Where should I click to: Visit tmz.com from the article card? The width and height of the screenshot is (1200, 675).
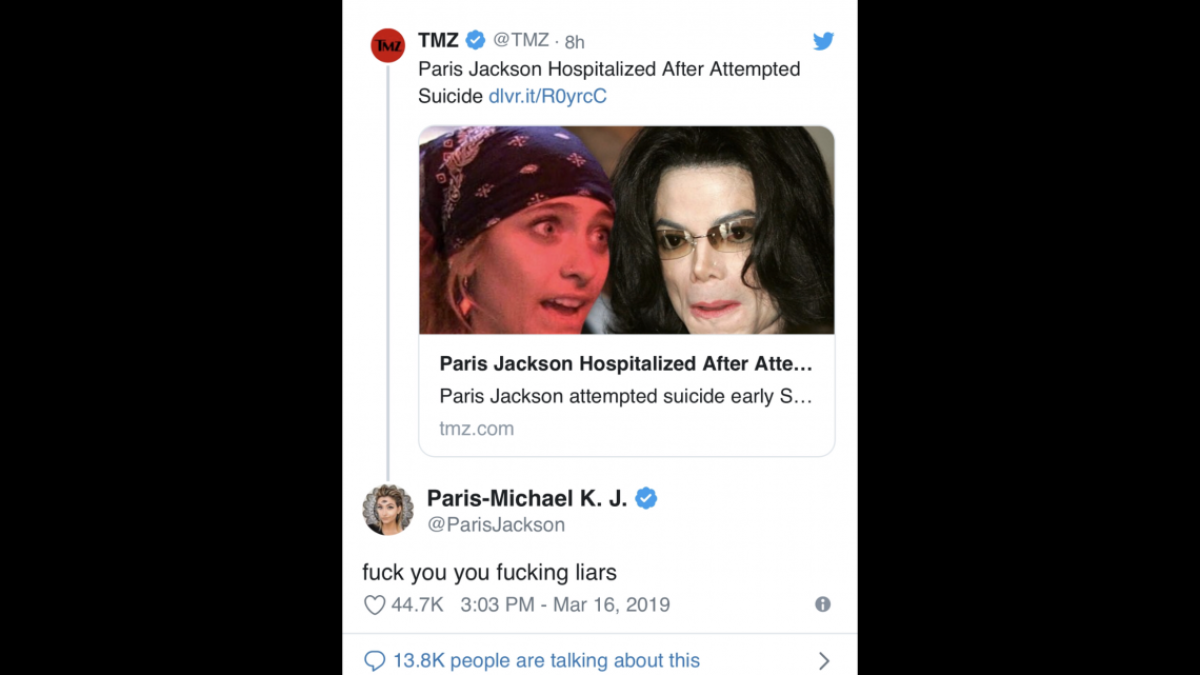pyautogui.click(x=476, y=428)
